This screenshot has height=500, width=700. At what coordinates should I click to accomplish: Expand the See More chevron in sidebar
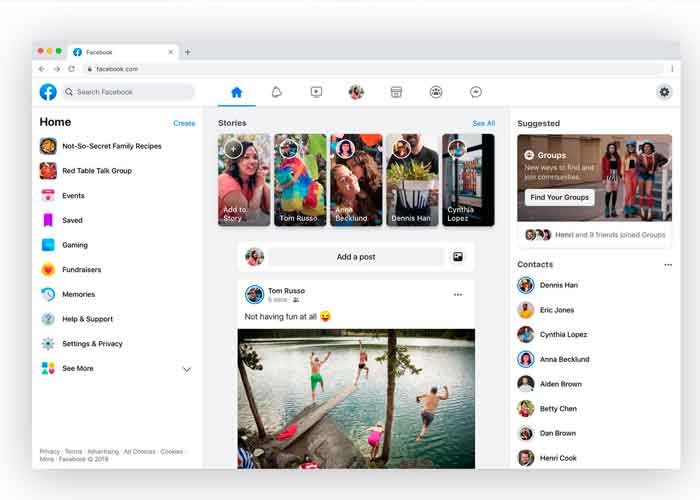[186, 369]
